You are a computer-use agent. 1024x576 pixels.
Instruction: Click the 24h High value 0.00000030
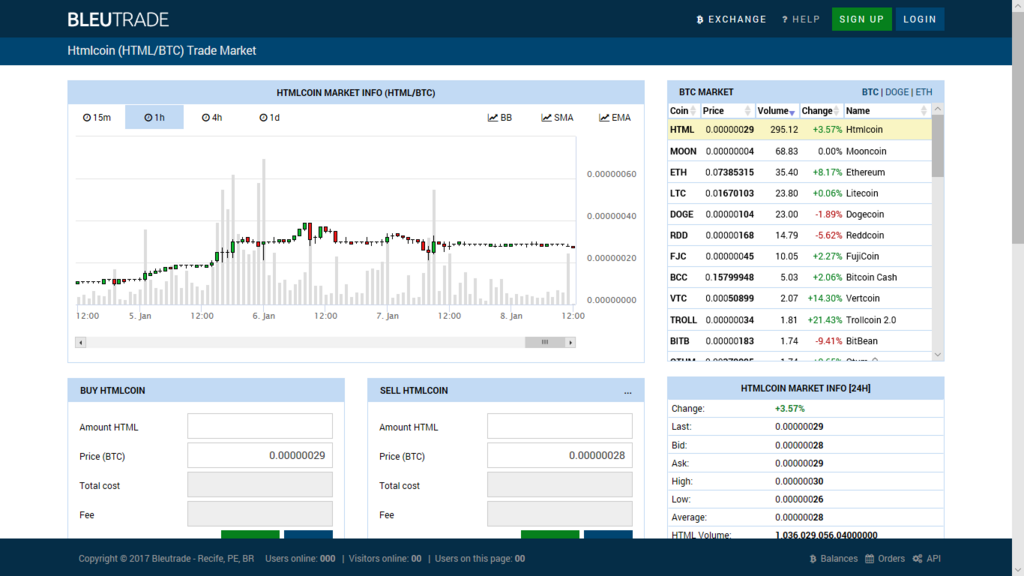(x=799, y=481)
